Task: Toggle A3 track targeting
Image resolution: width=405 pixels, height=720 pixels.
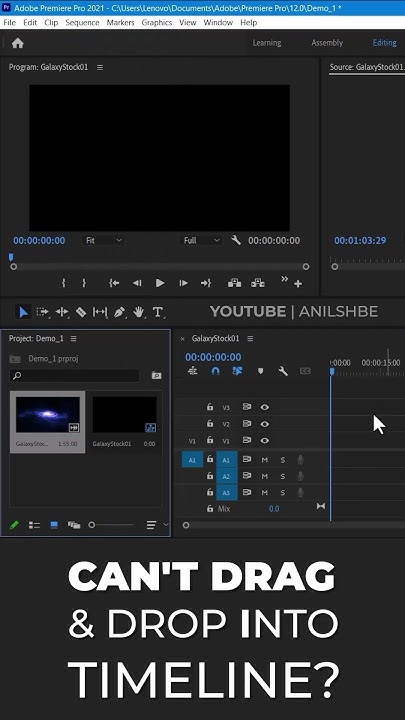Action: 226,493
